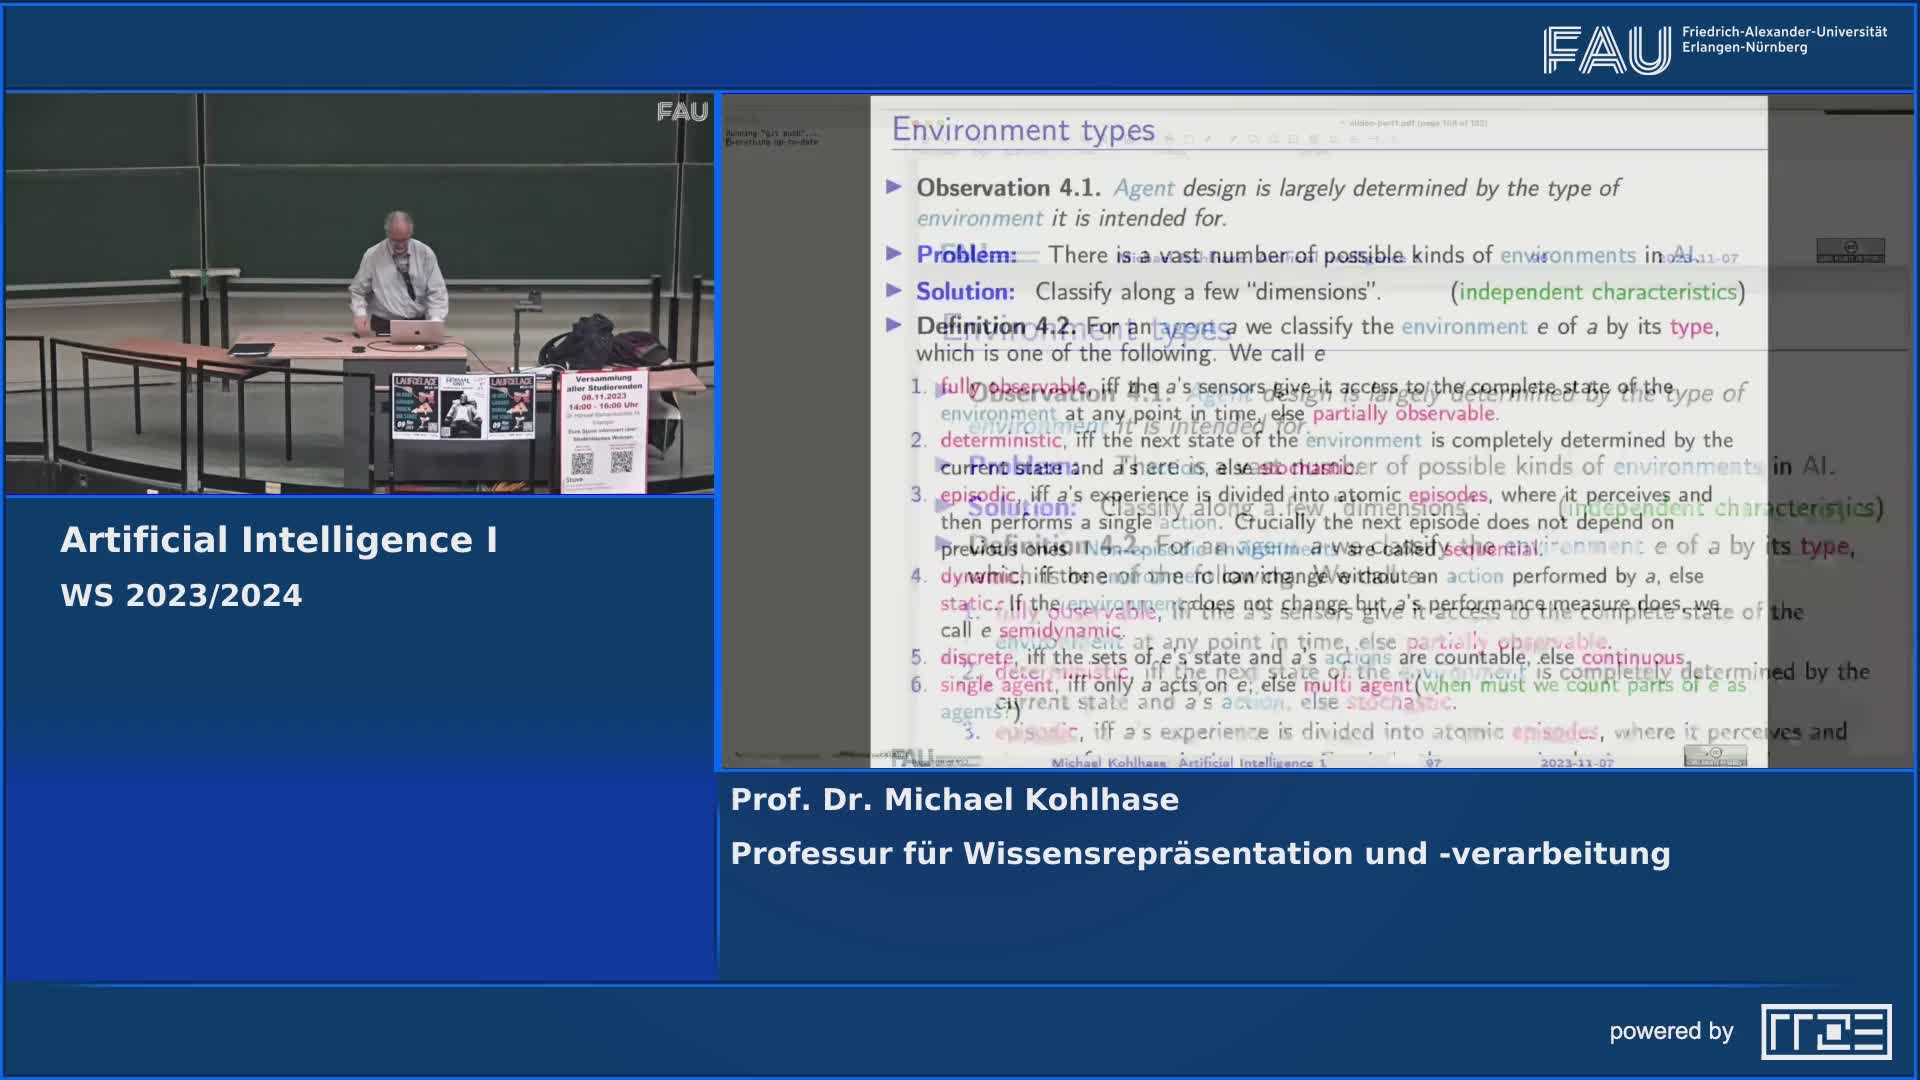Click the 'Artificial Intelligence I' course title
Image resolution: width=1920 pixels, height=1080 pixels.
(279, 540)
